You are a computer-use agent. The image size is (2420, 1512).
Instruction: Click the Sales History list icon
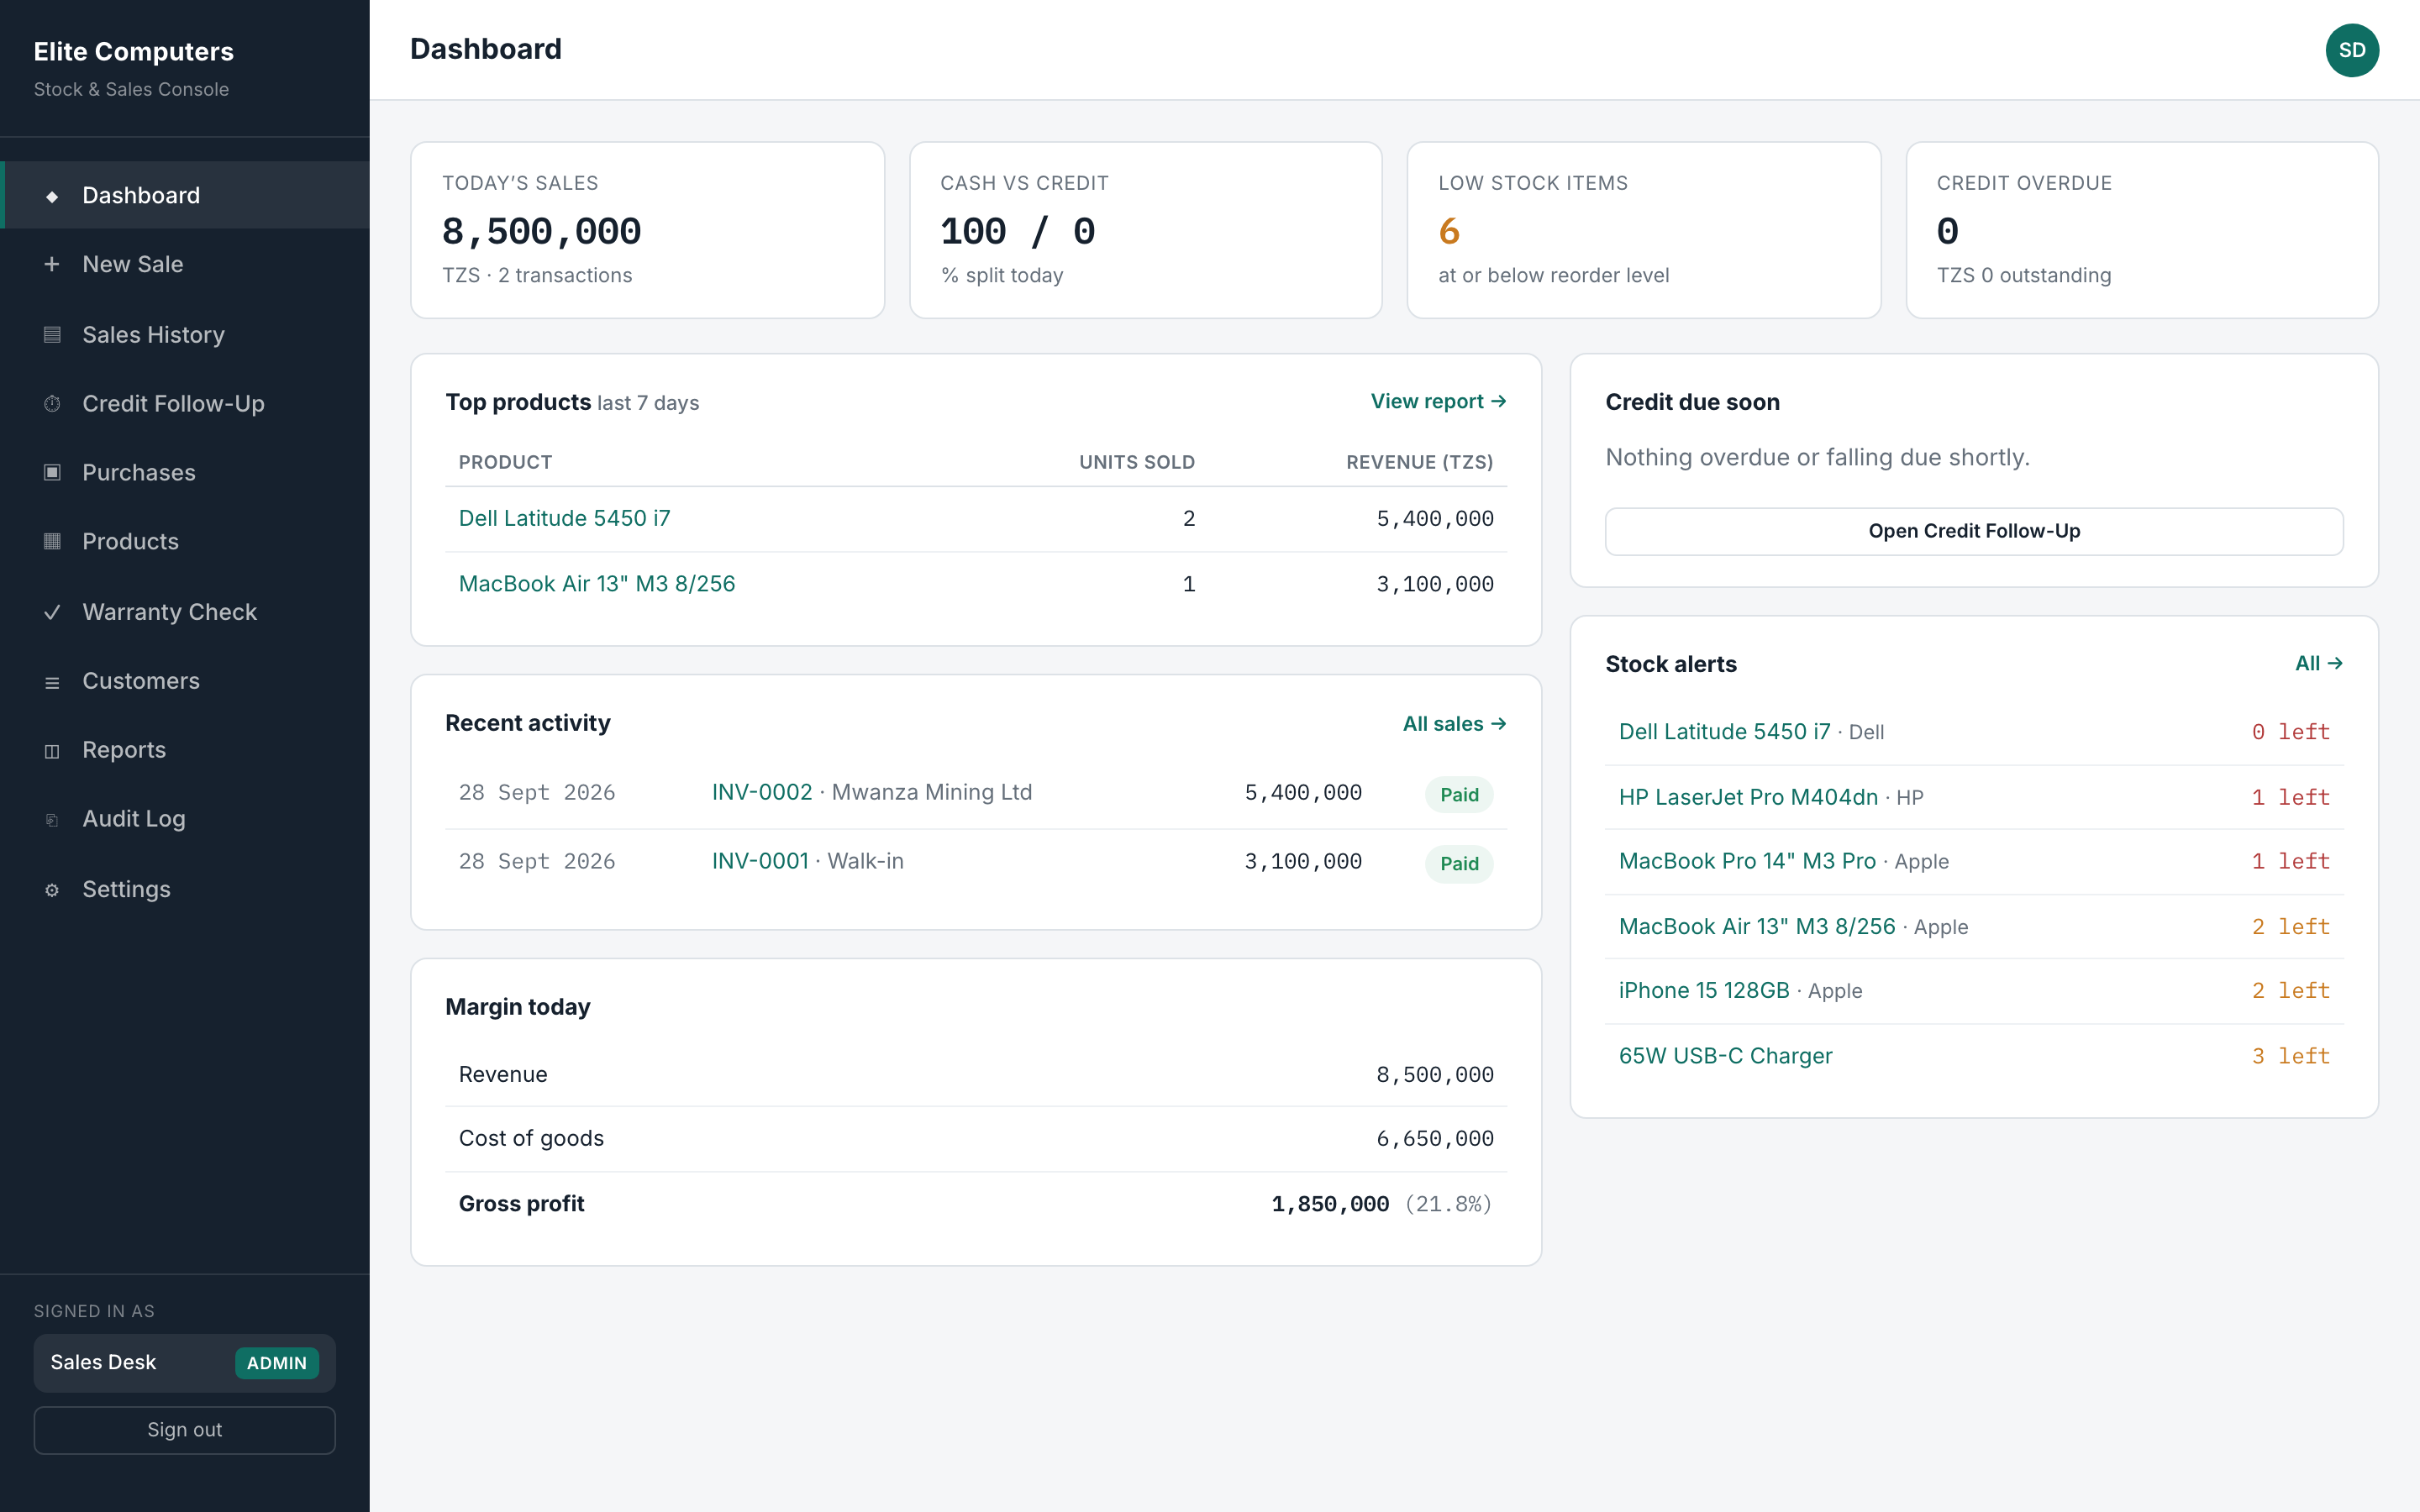[52, 335]
